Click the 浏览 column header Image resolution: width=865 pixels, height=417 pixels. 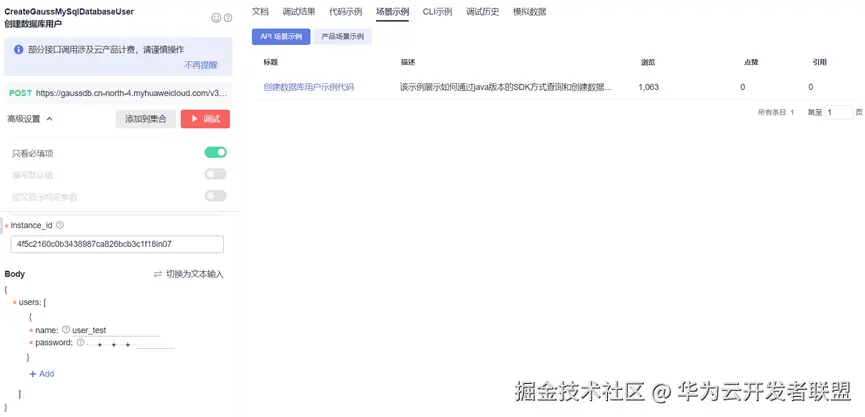(648, 63)
